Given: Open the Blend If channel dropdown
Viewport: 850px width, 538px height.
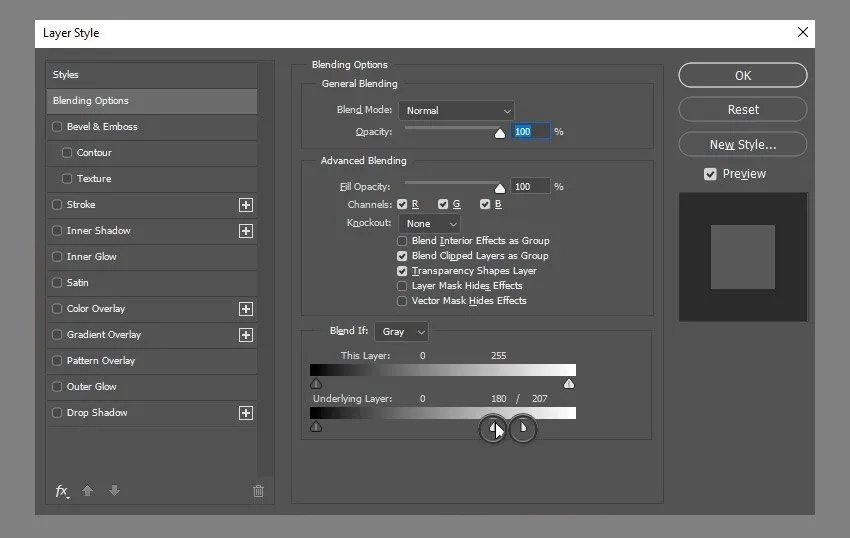Looking at the screenshot, I should [x=401, y=332].
